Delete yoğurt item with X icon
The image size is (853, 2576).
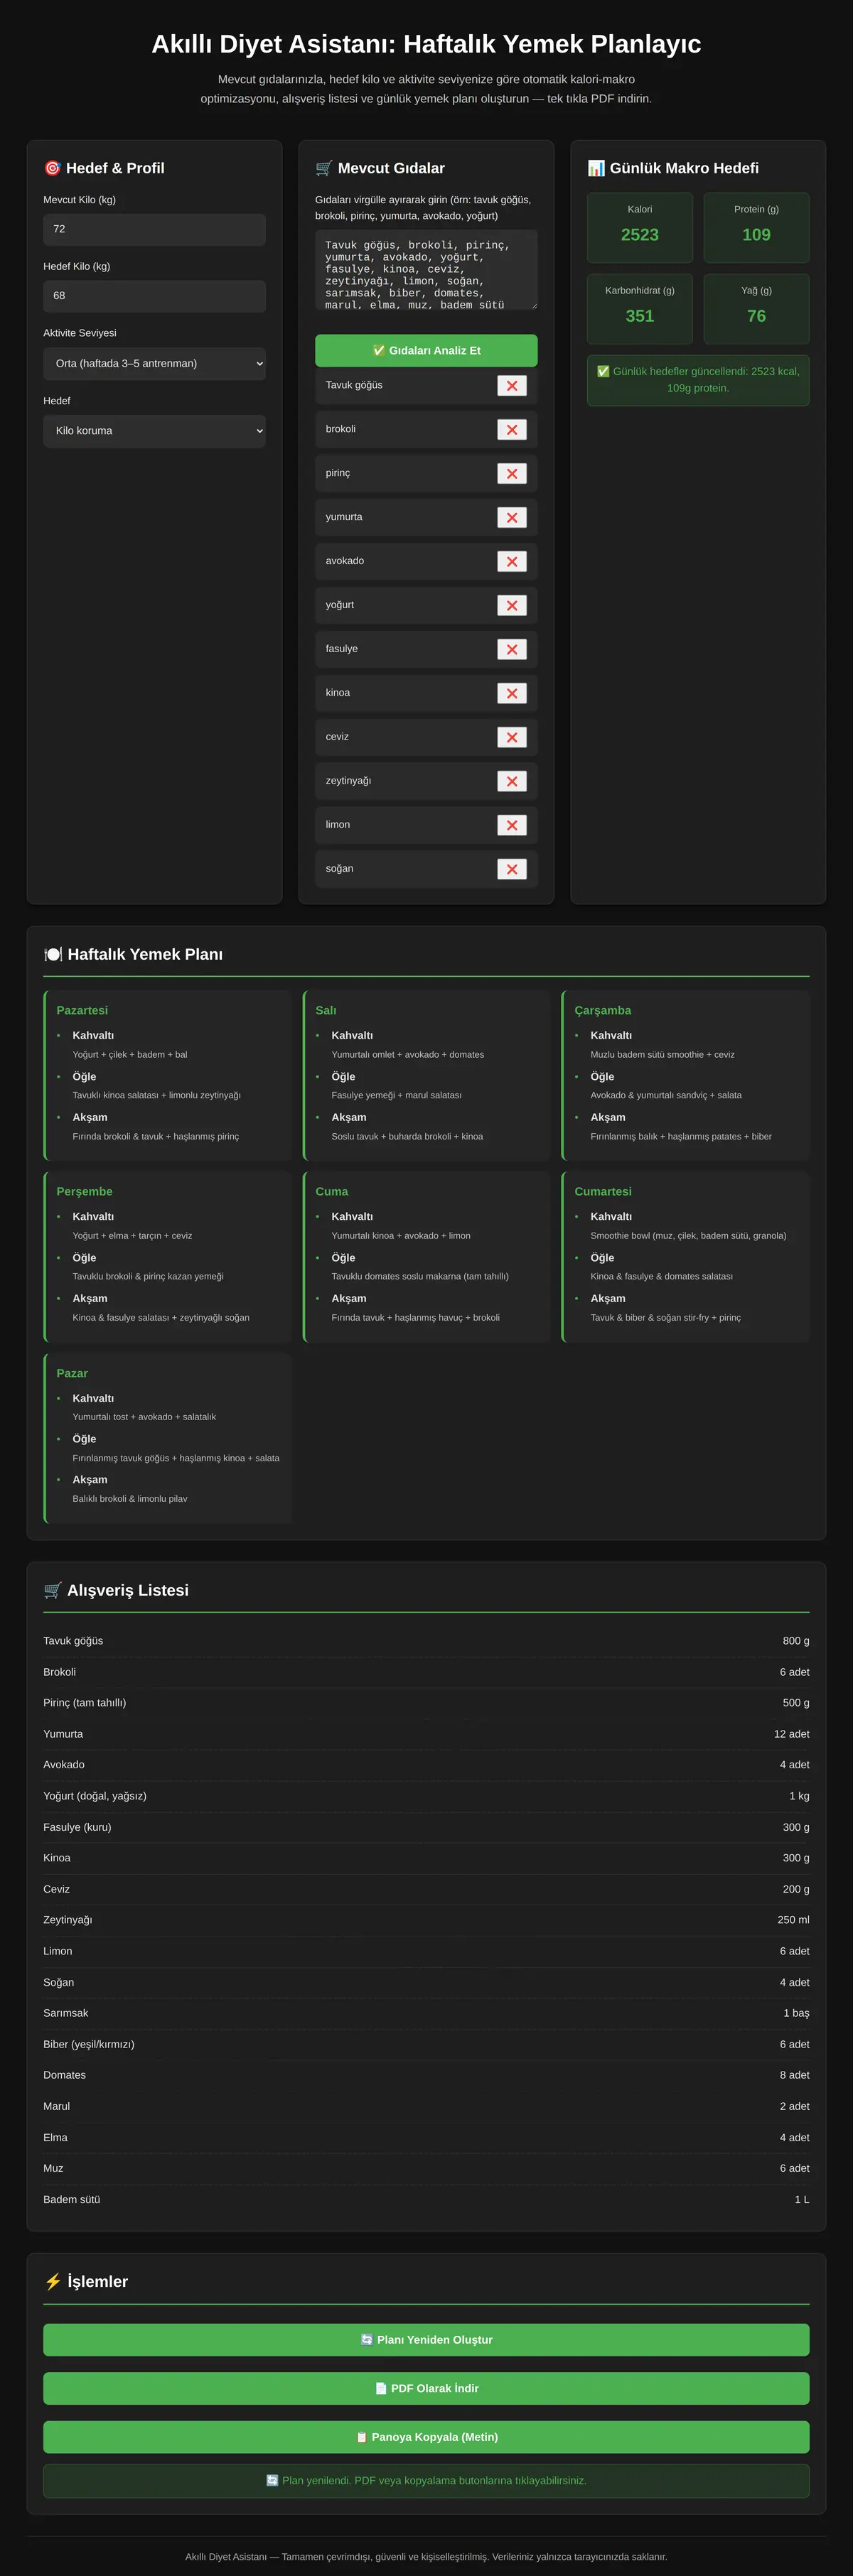[511, 606]
